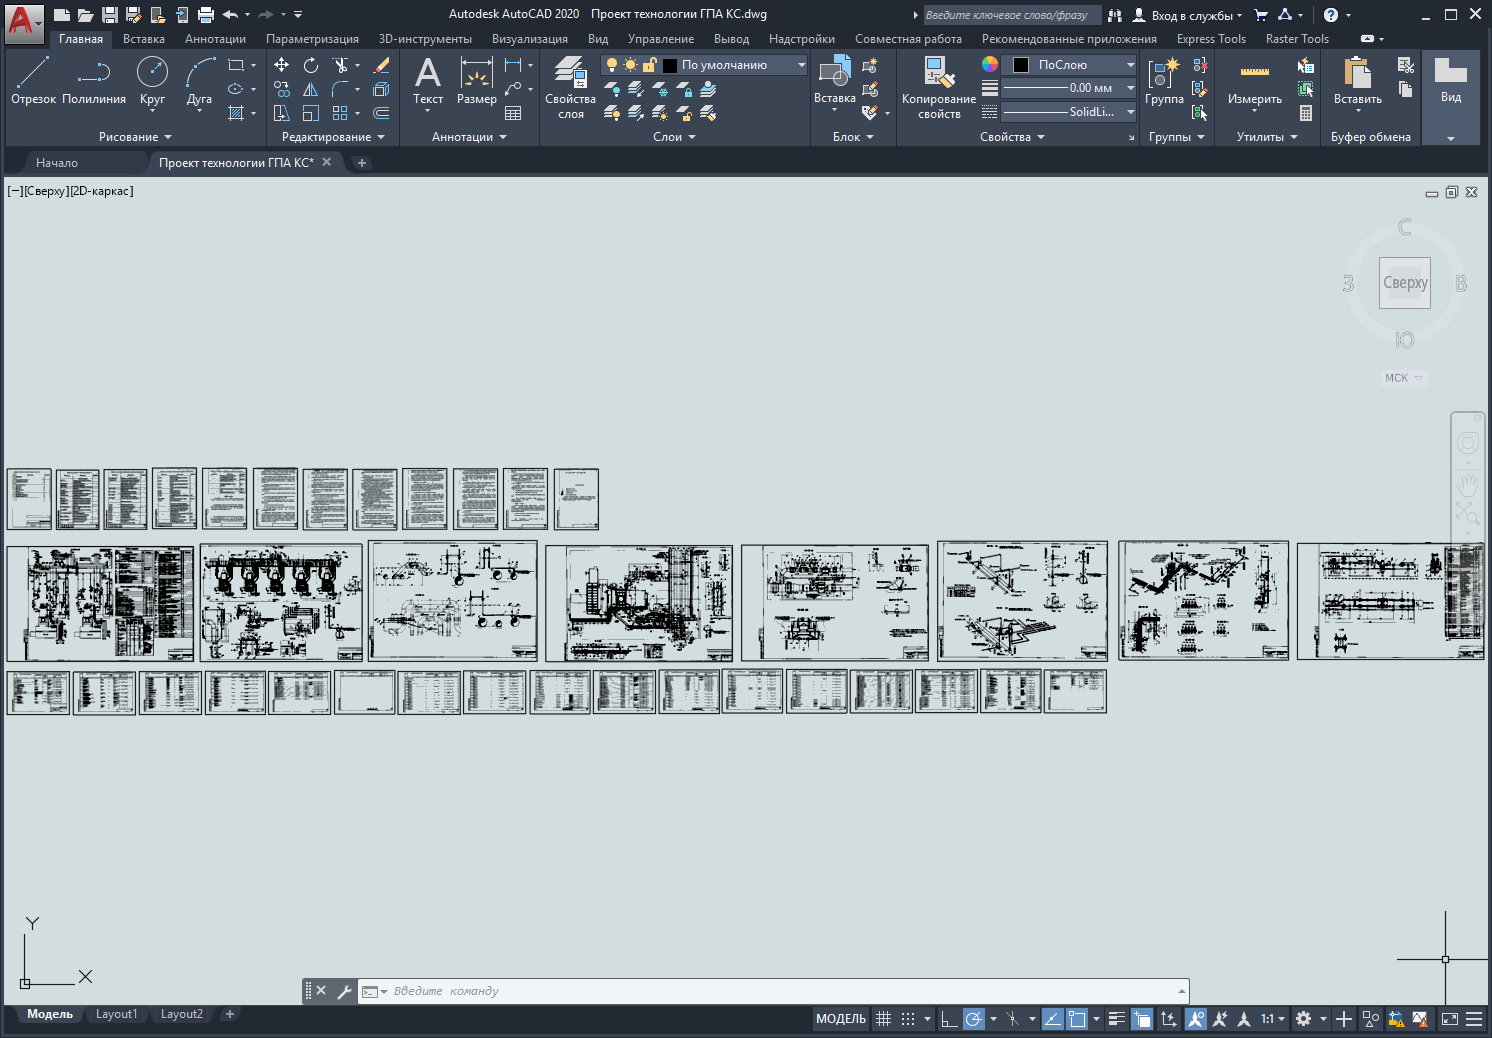
Task: Click the Stretch tool icon
Action: (282, 113)
